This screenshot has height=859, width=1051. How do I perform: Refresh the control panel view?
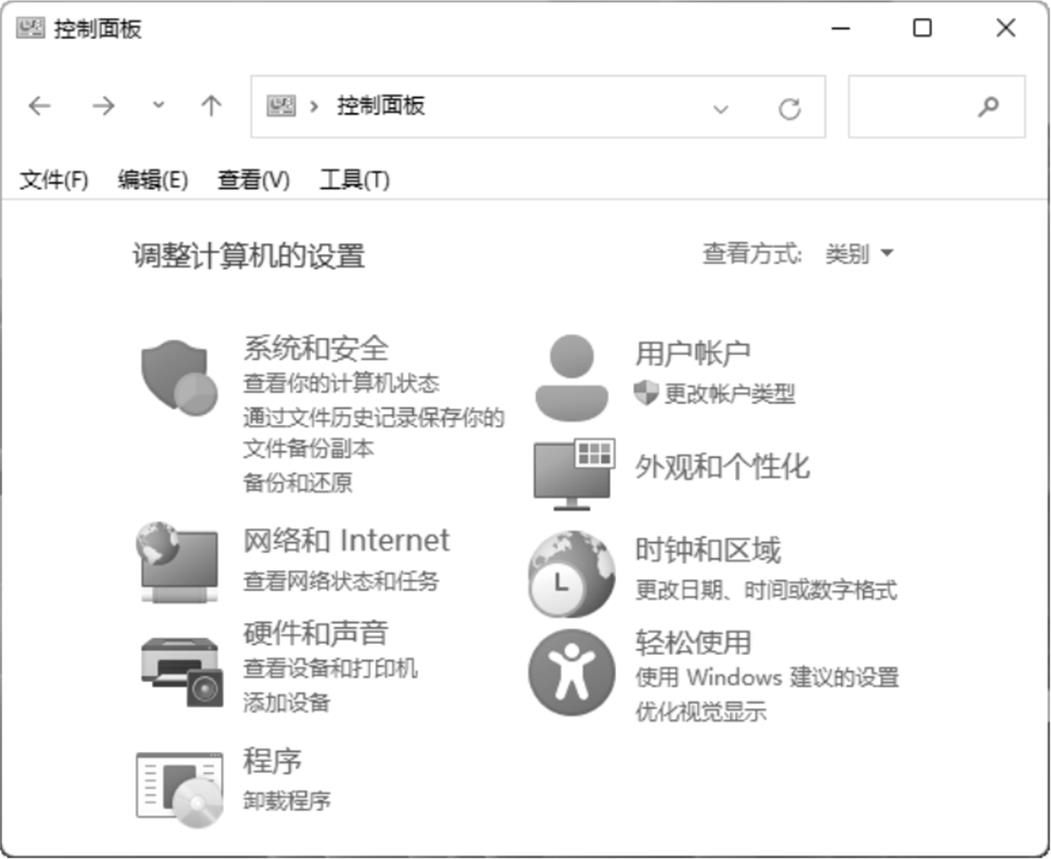point(790,109)
